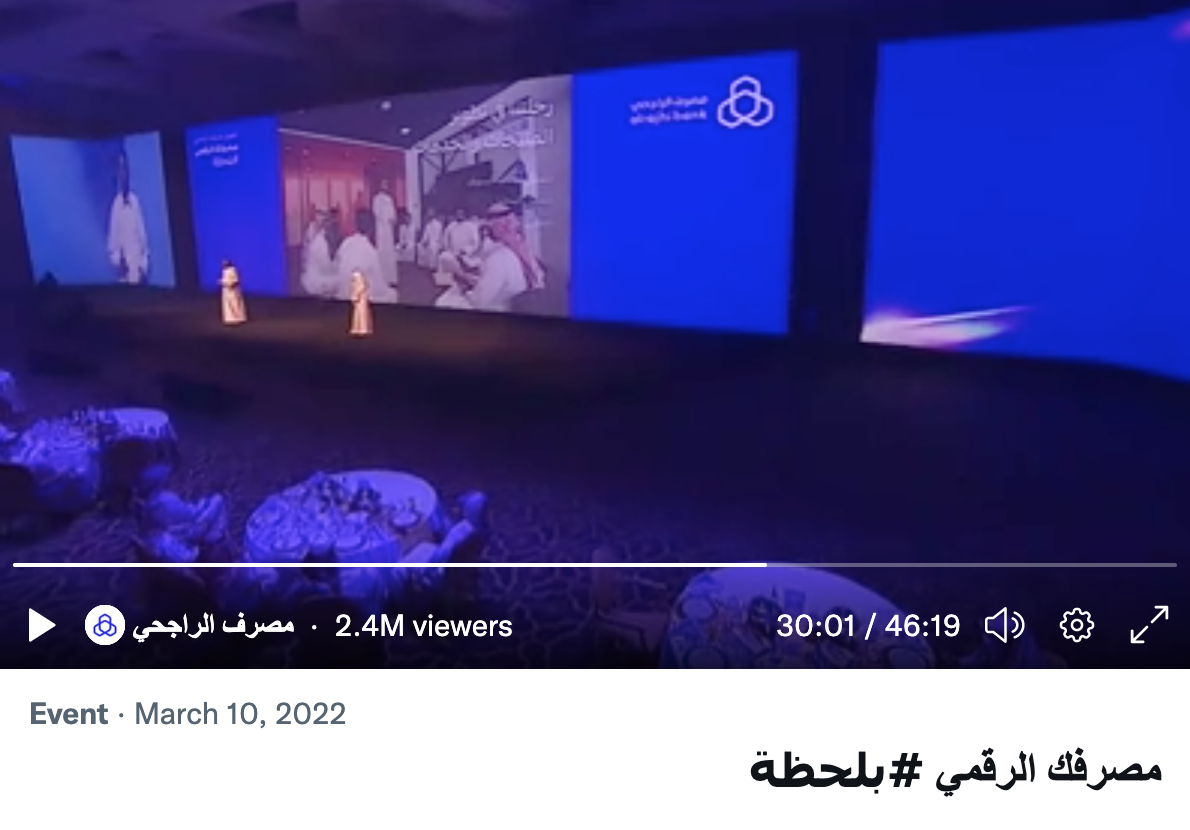Click the end of progress bar
Screen dimensions: 1190x830
coord(1175,564)
